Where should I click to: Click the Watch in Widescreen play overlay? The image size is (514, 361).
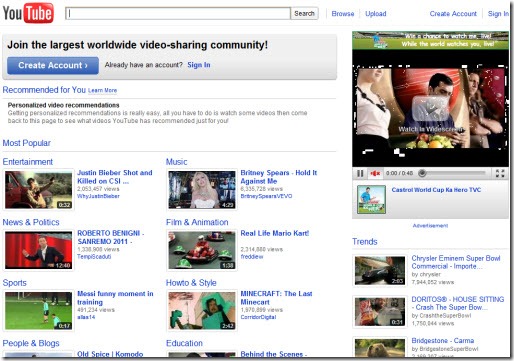430,109
